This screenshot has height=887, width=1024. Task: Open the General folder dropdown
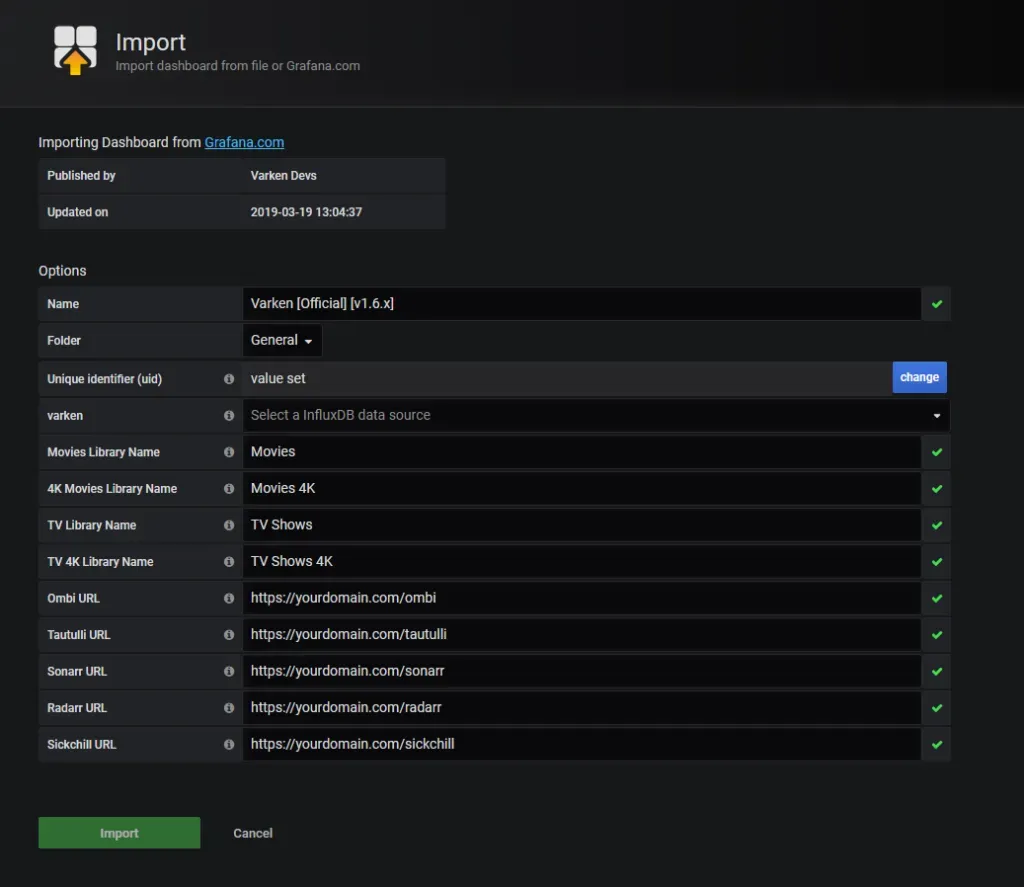pyautogui.click(x=282, y=340)
